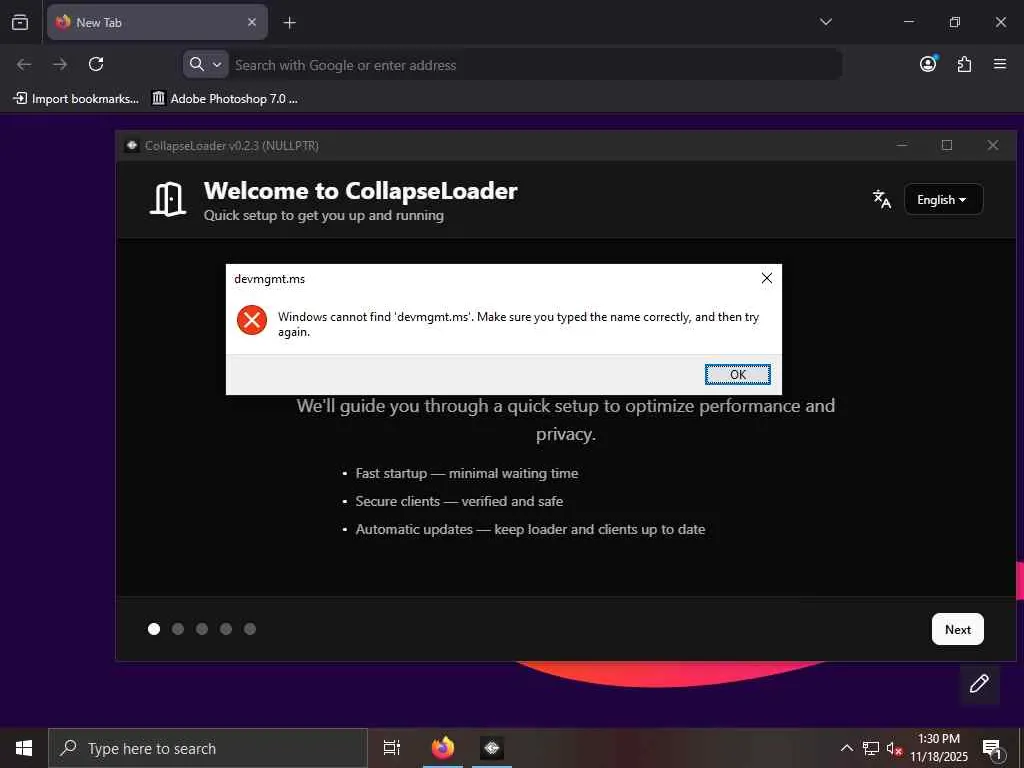Click Next in CollapseLoader setup

pyautogui.click(x=957, y=629)
